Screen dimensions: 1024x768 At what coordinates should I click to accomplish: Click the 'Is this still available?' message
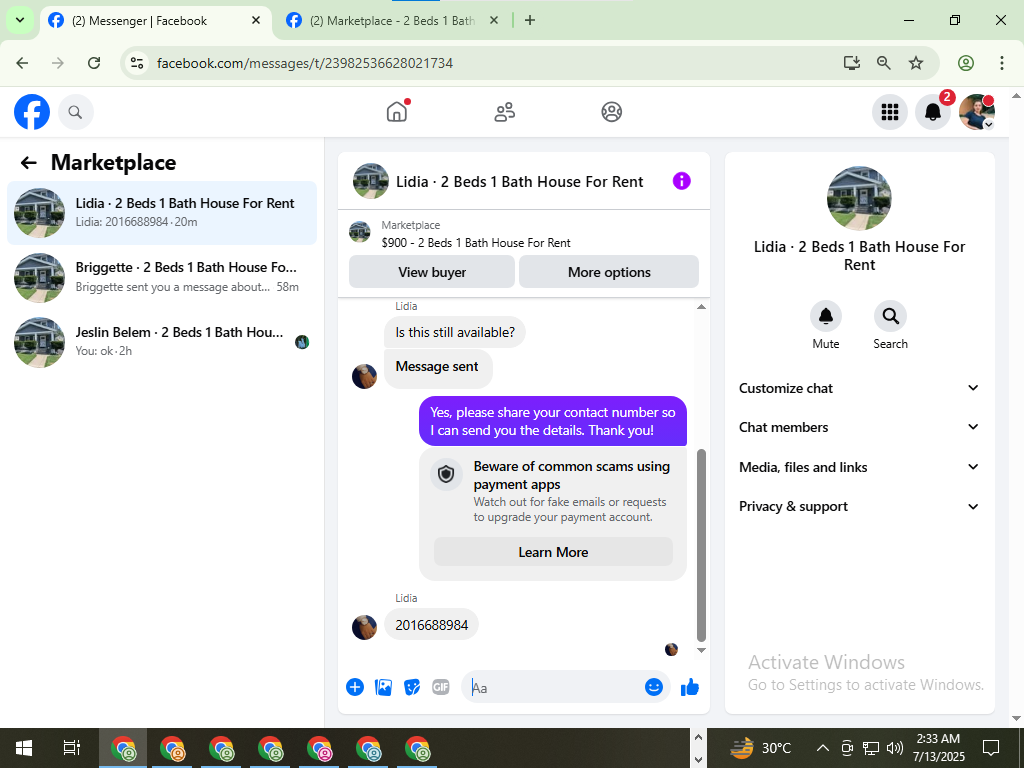coord(455,332)
